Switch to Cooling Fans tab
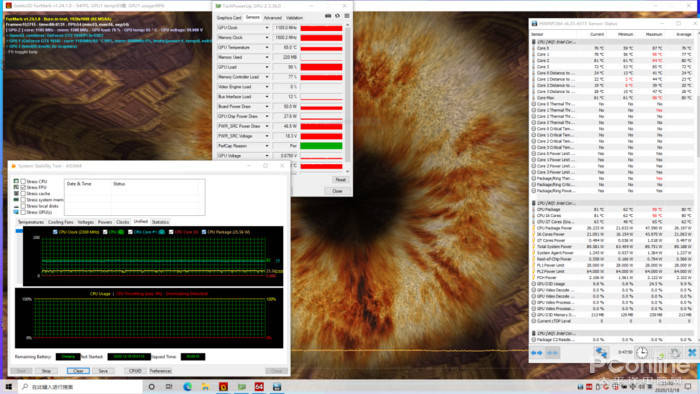 pos(60,222)
